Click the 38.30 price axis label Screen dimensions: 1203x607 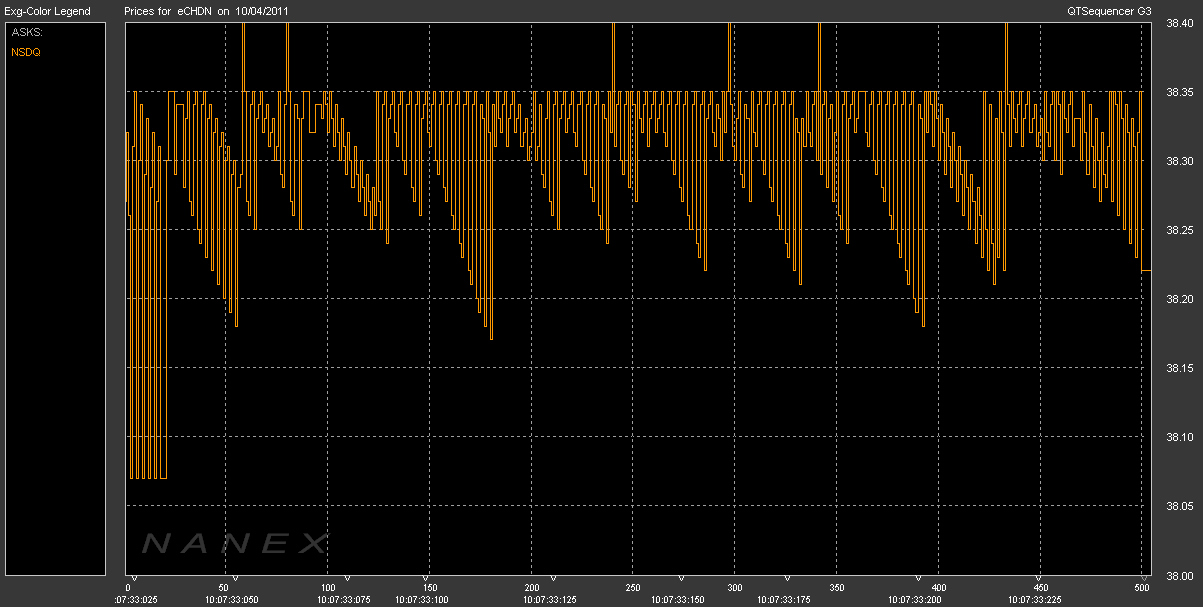1180,162
